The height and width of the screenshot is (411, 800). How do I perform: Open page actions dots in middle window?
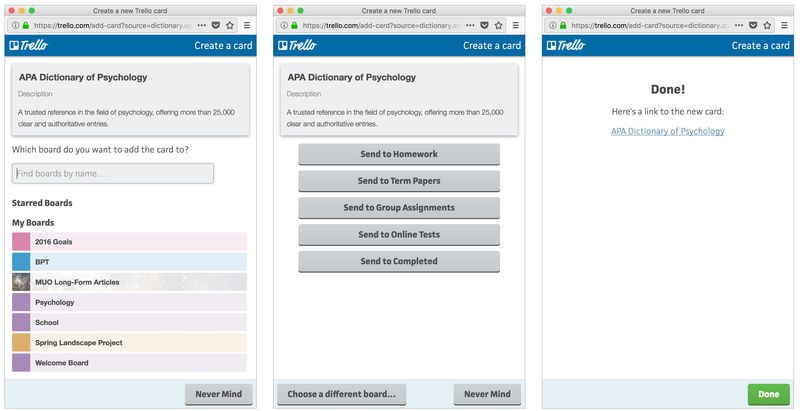(x=470, y=25)
